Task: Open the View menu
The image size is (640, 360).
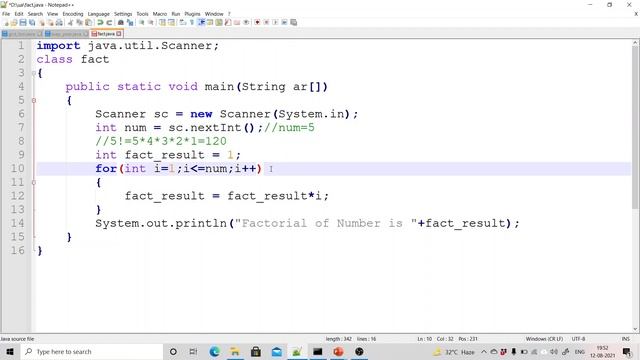Action: click(x=52, y=14)
